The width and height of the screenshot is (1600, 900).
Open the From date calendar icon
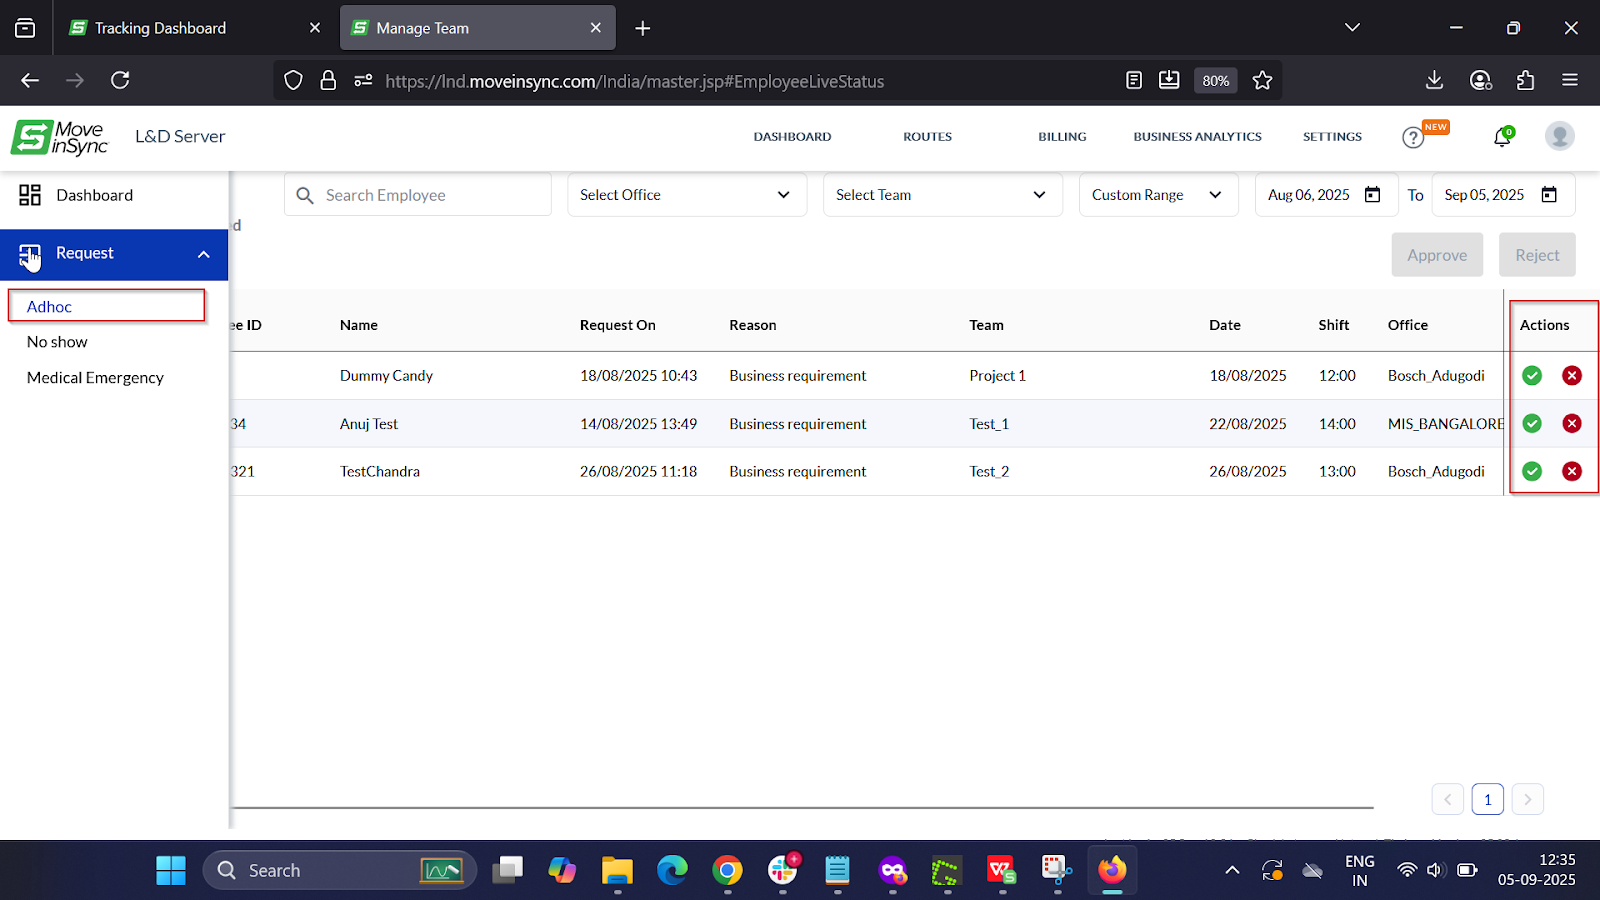pos(1373,195)
